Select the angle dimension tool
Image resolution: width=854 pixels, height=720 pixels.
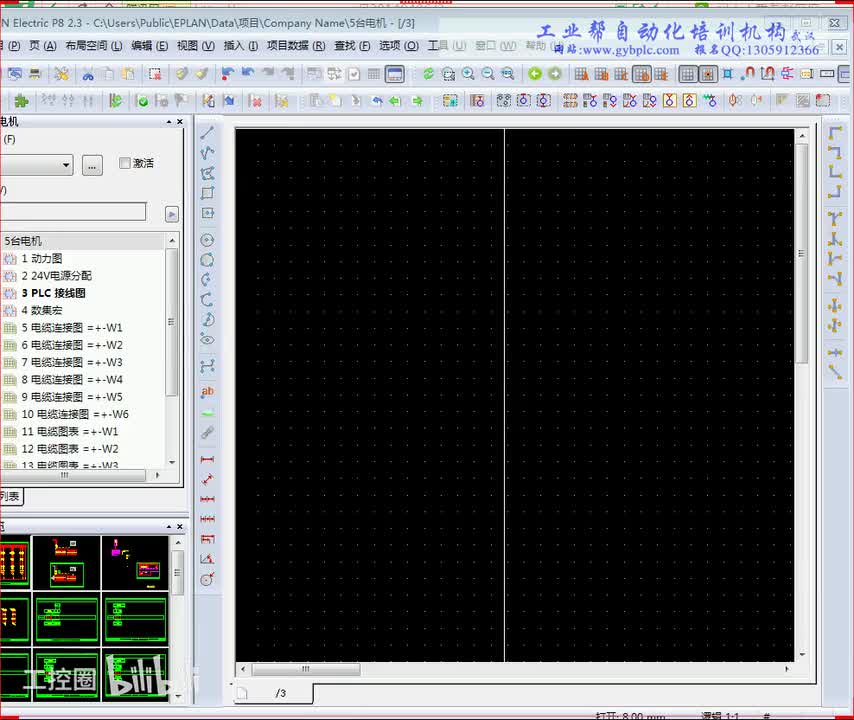(x=208, y=559)
